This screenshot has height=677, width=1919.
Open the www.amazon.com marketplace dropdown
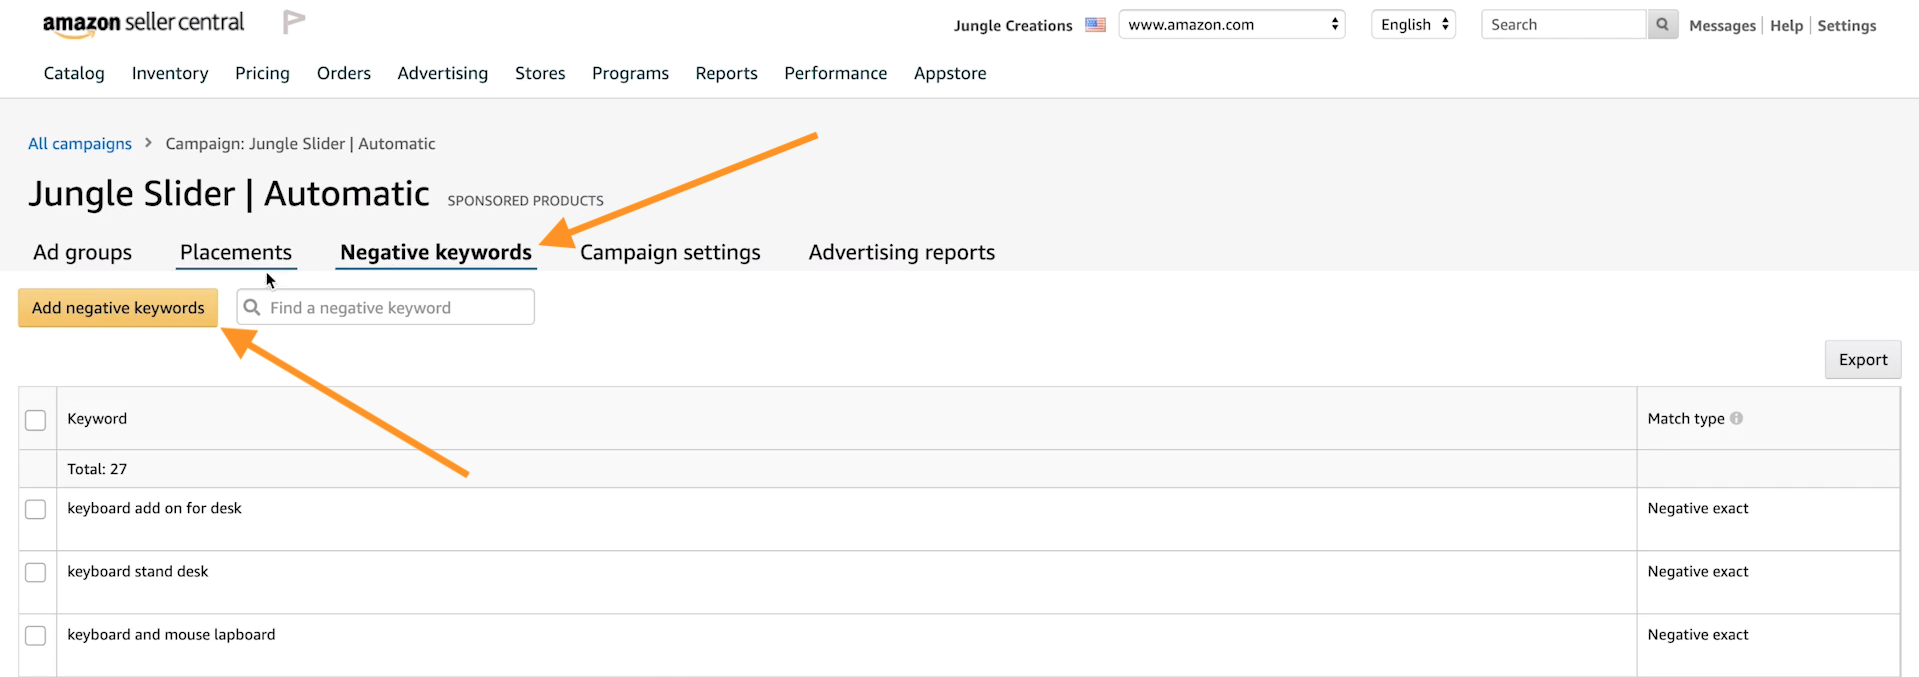(1231, 25)
